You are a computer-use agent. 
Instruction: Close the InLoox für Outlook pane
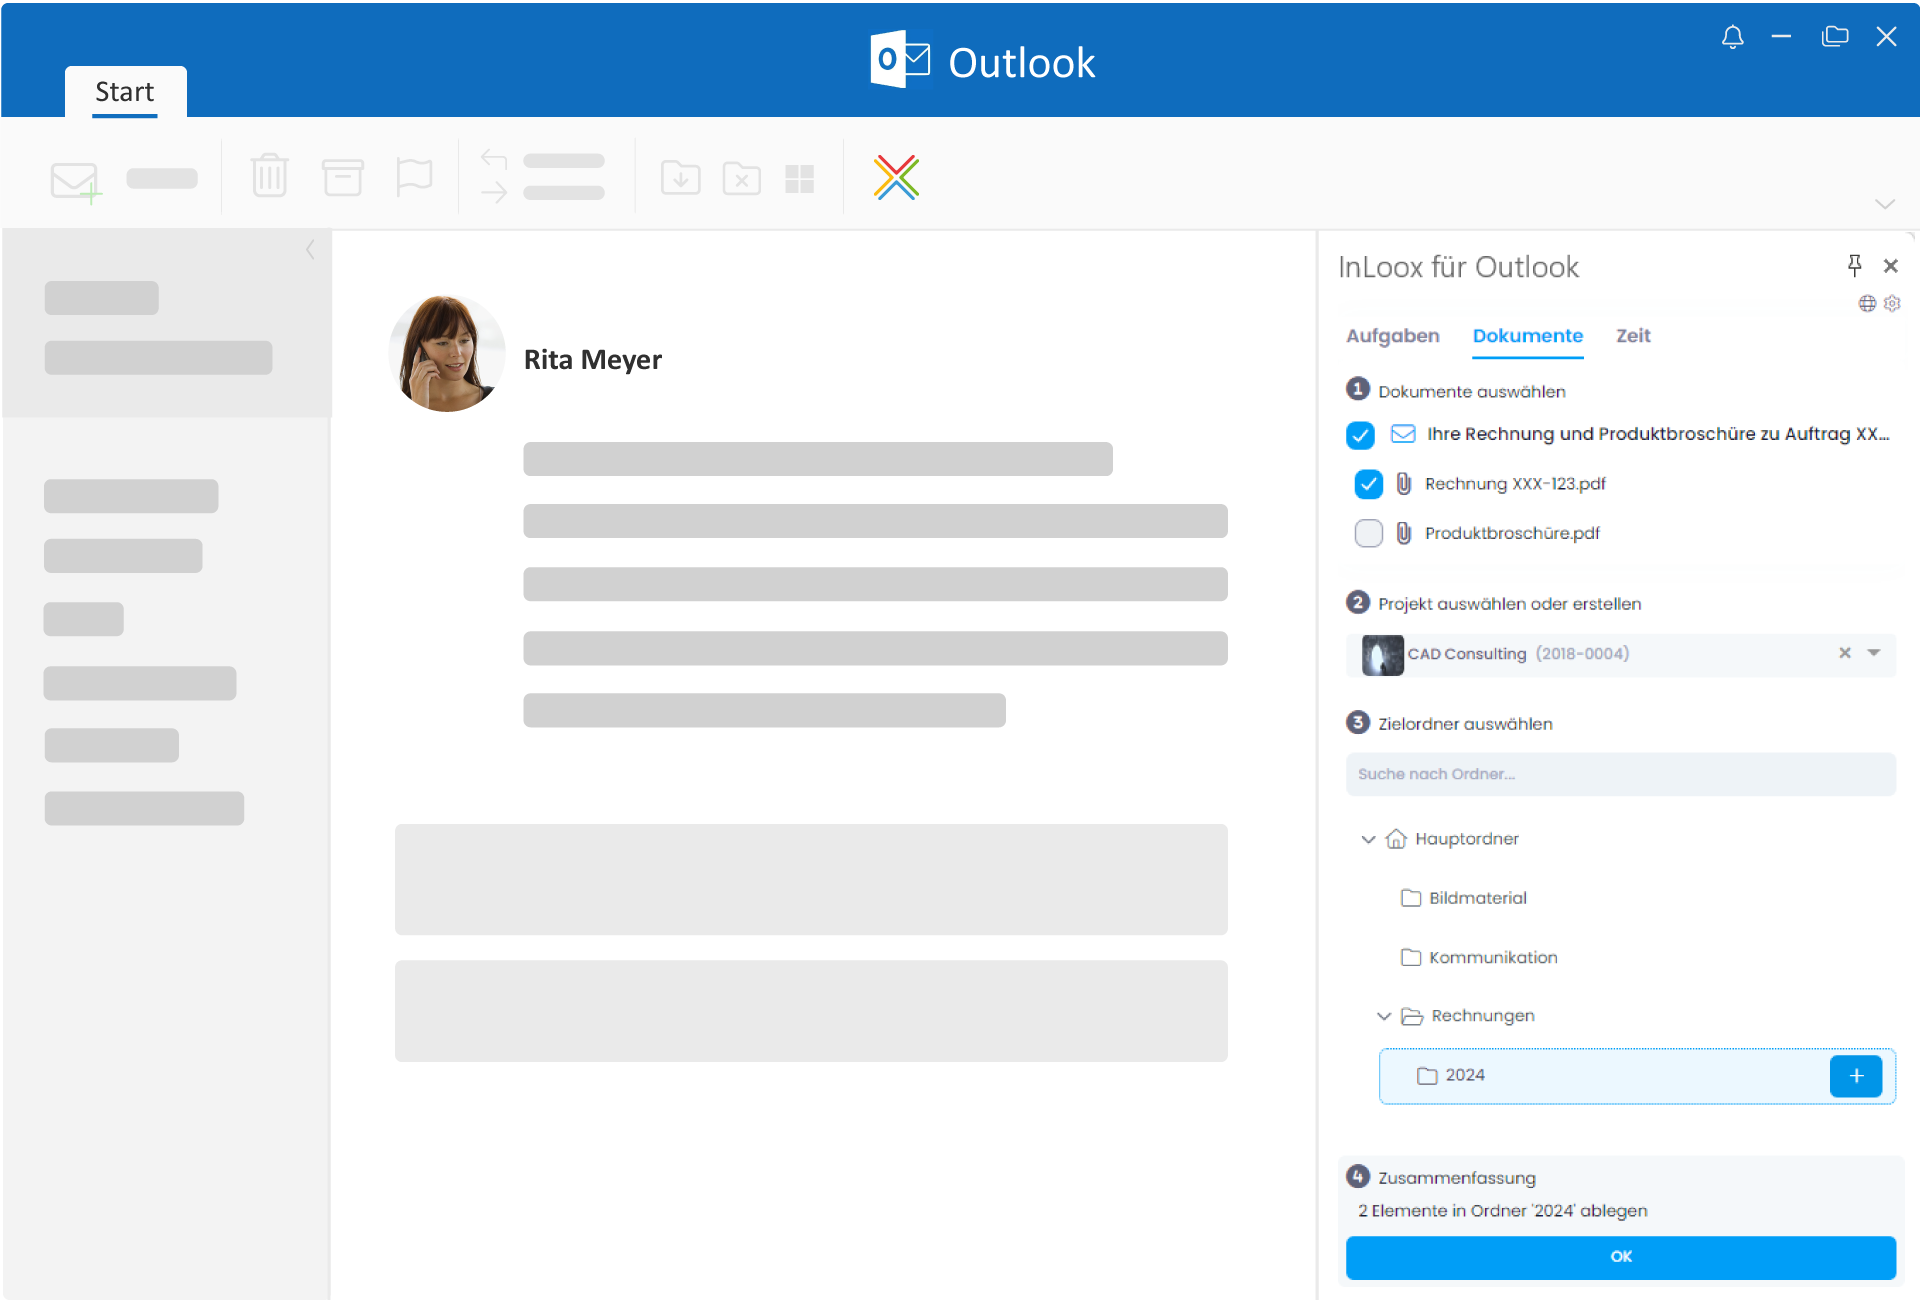coord(1890,266)
